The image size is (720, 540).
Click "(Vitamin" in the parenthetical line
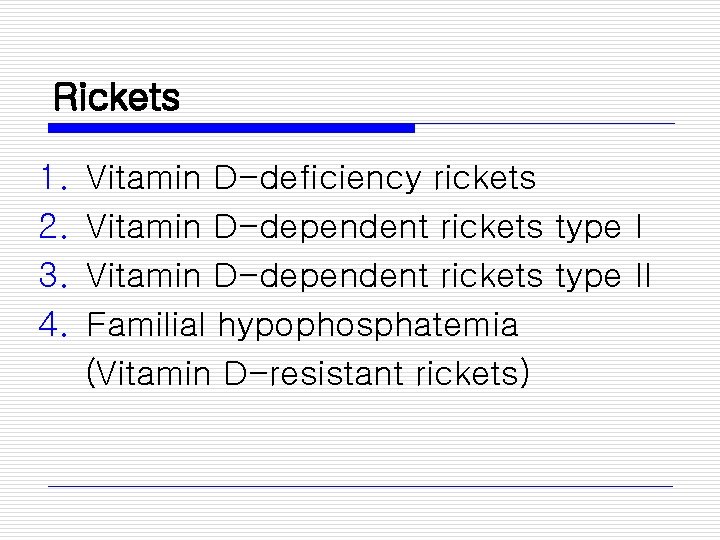click(x=150, y=374)
